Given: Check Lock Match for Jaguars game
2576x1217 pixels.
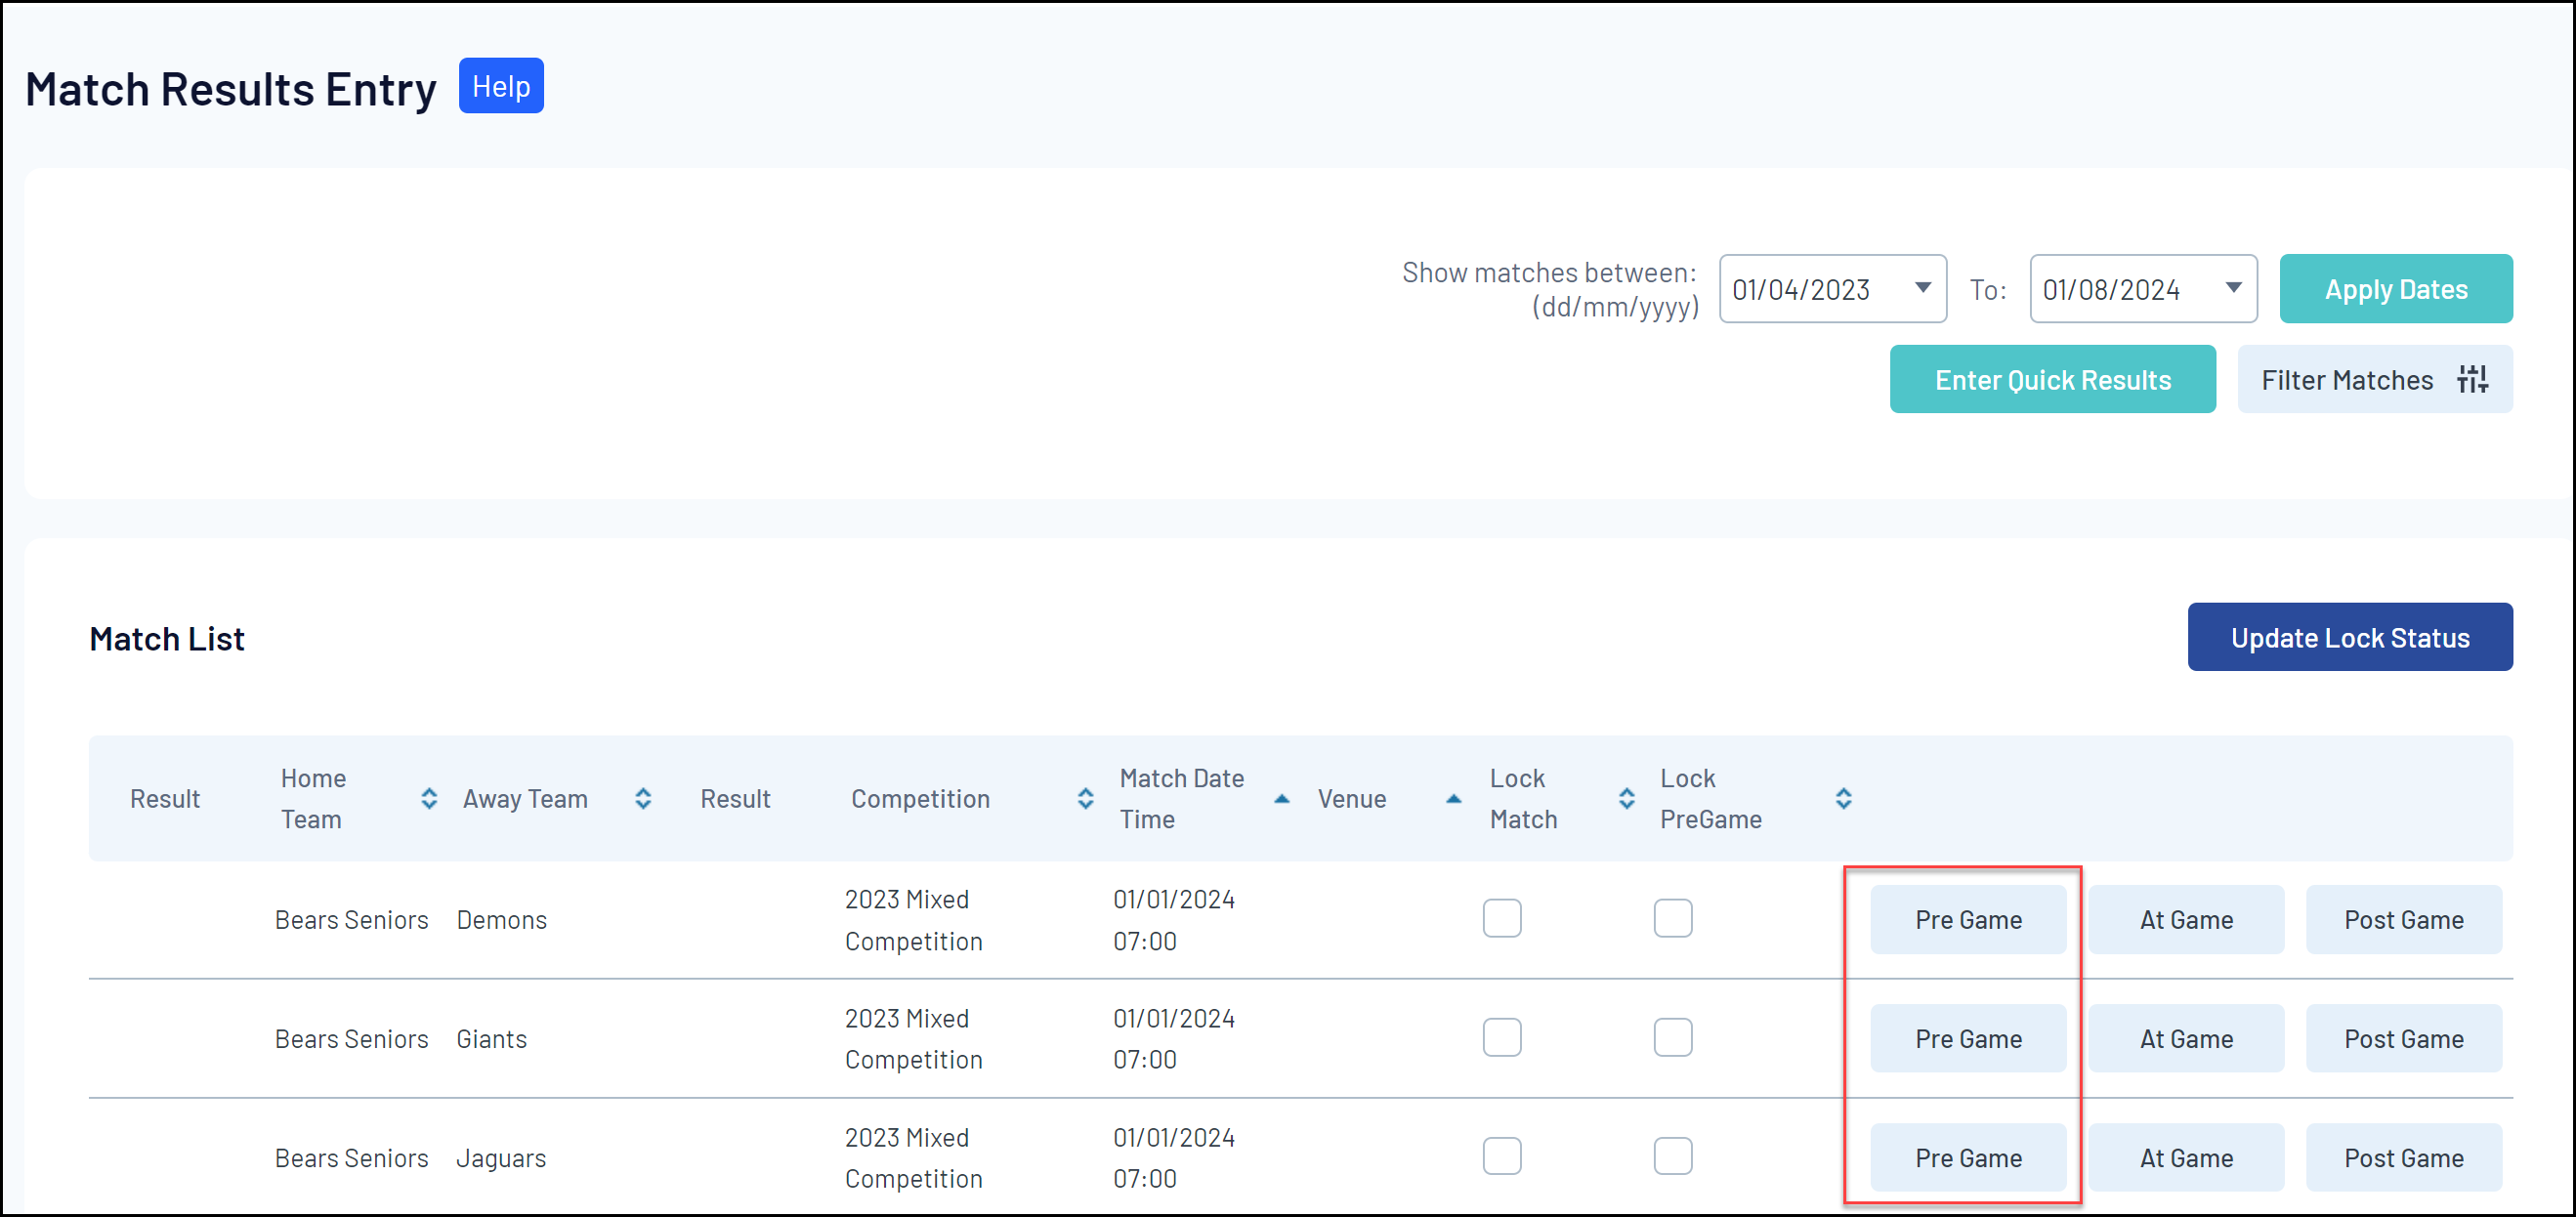Looking at the screenshot, I should click(1501, 1156).
